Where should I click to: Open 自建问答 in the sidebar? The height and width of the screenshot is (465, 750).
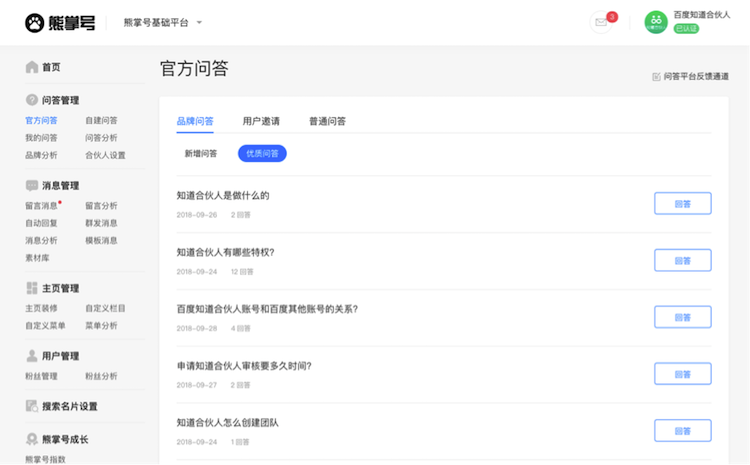tap(101, 121)
